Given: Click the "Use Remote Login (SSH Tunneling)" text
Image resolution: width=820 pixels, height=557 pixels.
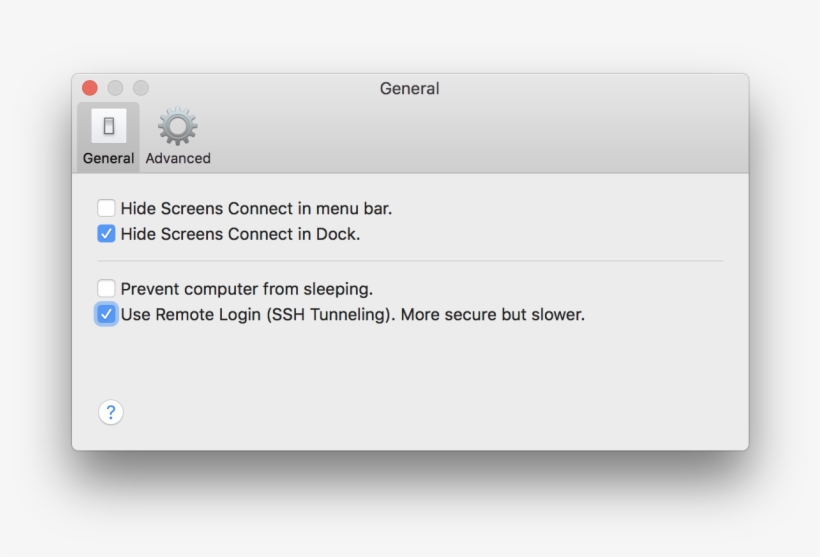Looking at the screenshot, I should [x=256, y=315].
